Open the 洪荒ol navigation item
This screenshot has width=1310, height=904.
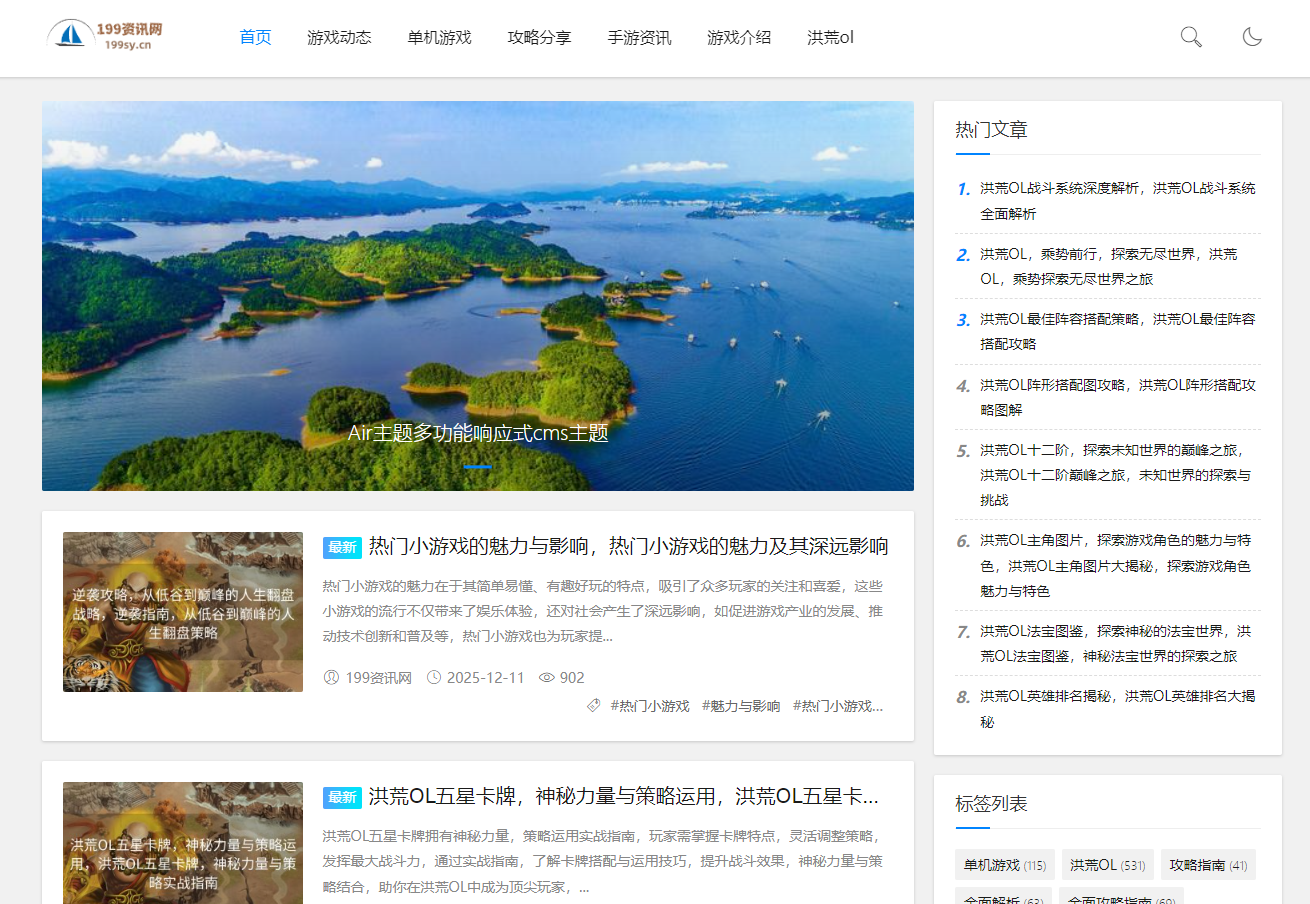(829, 36)
